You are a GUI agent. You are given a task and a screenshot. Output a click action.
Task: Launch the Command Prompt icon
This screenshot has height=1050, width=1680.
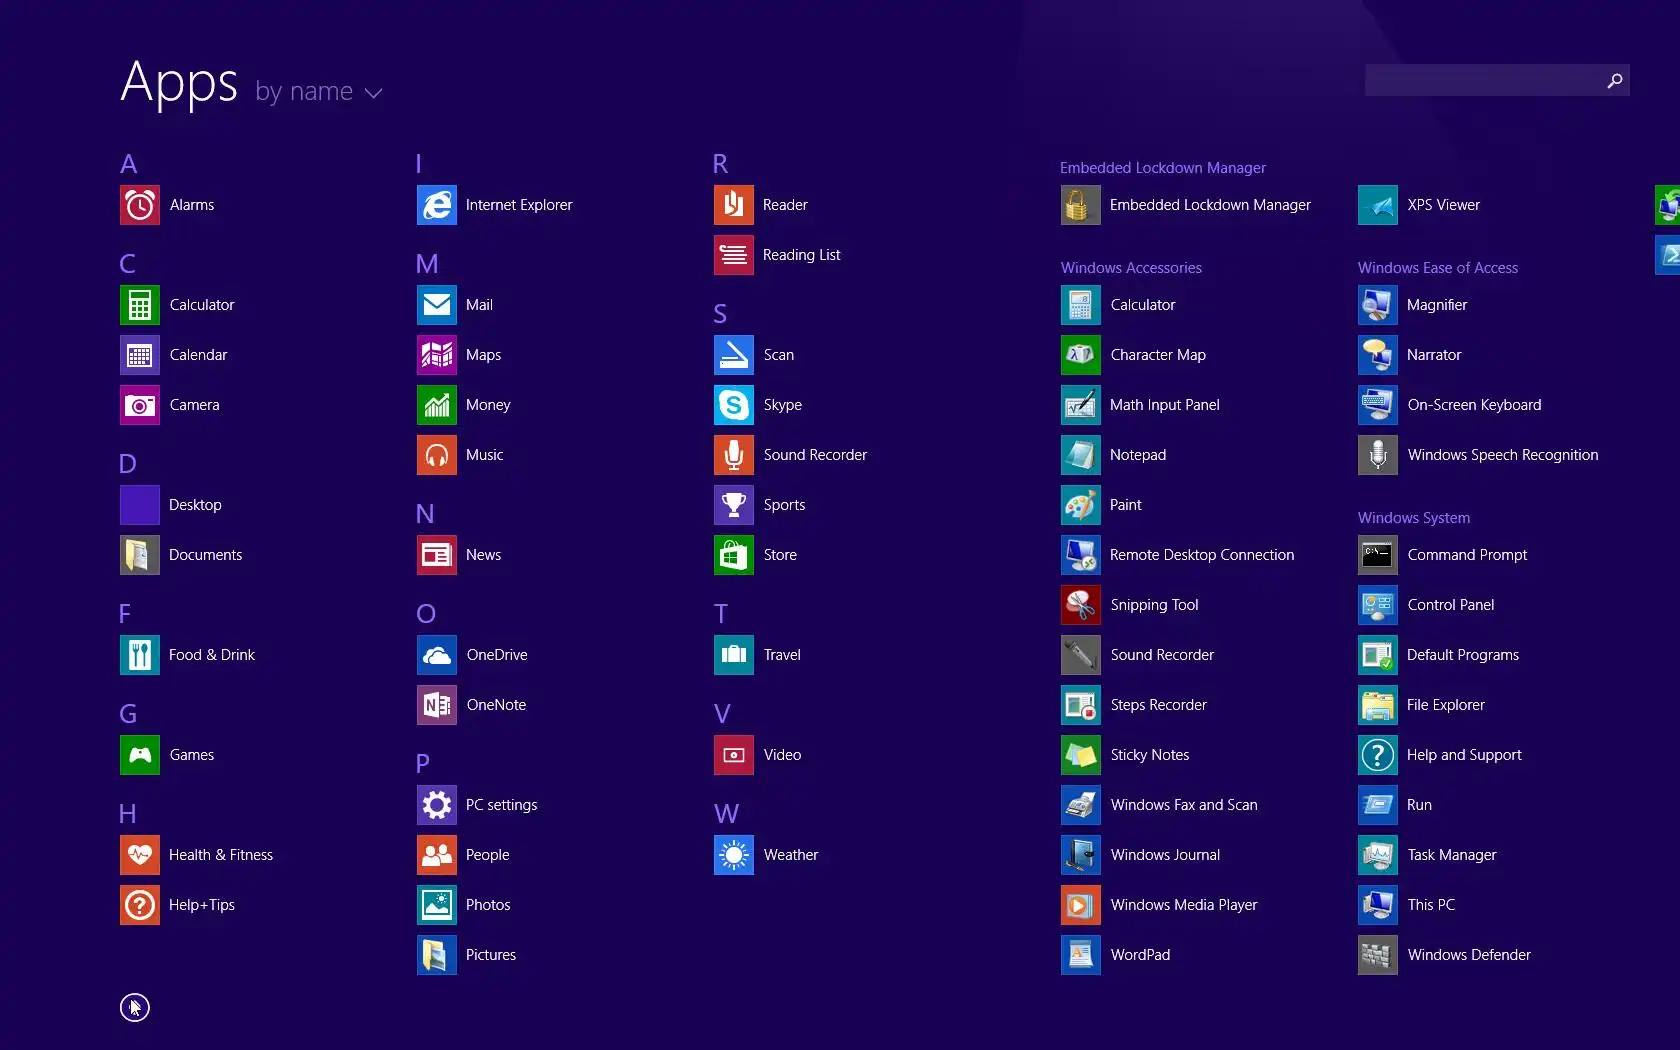pyautogui.click(x=1378, y=555)
